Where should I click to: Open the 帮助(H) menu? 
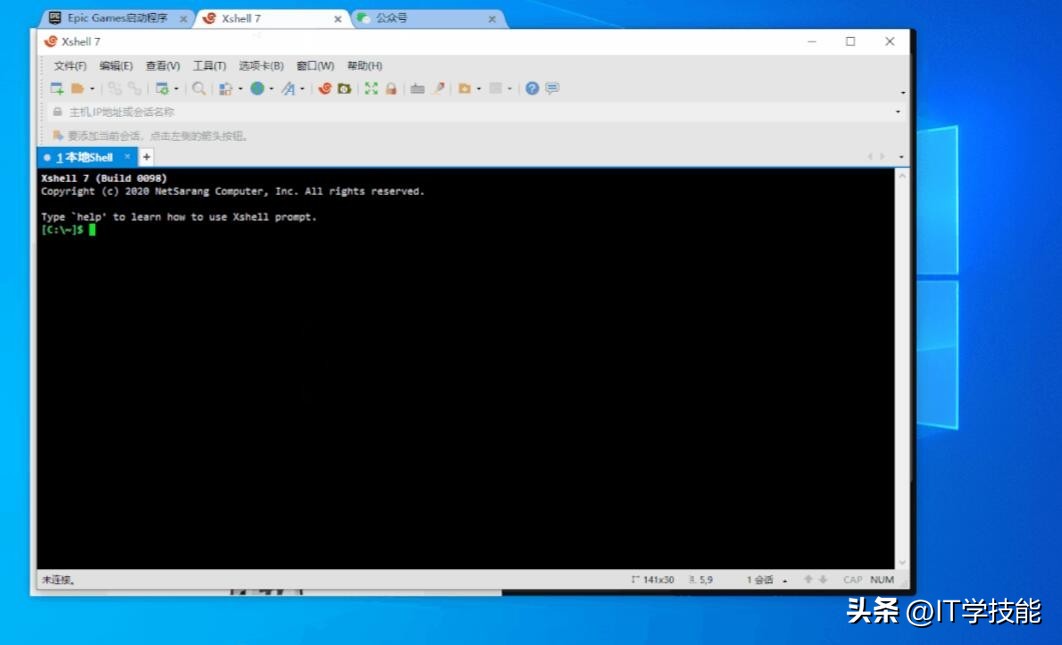[x=365, y=66]
